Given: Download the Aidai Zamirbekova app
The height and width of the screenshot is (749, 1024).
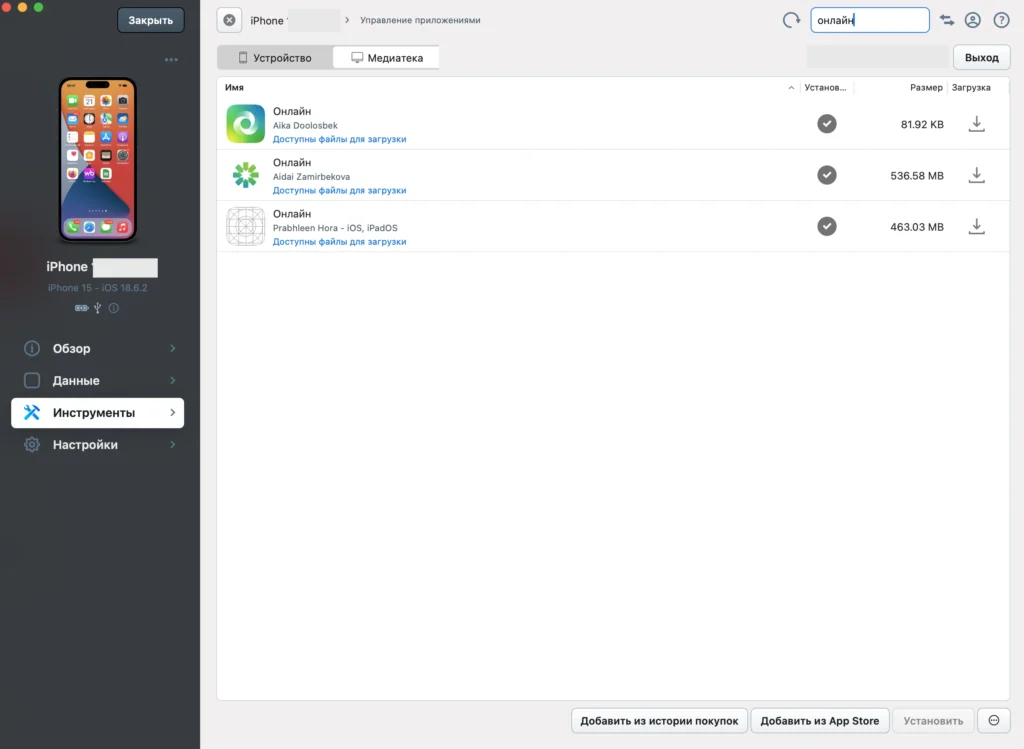Looking at the screenshot, I should [x=976, y=175].
